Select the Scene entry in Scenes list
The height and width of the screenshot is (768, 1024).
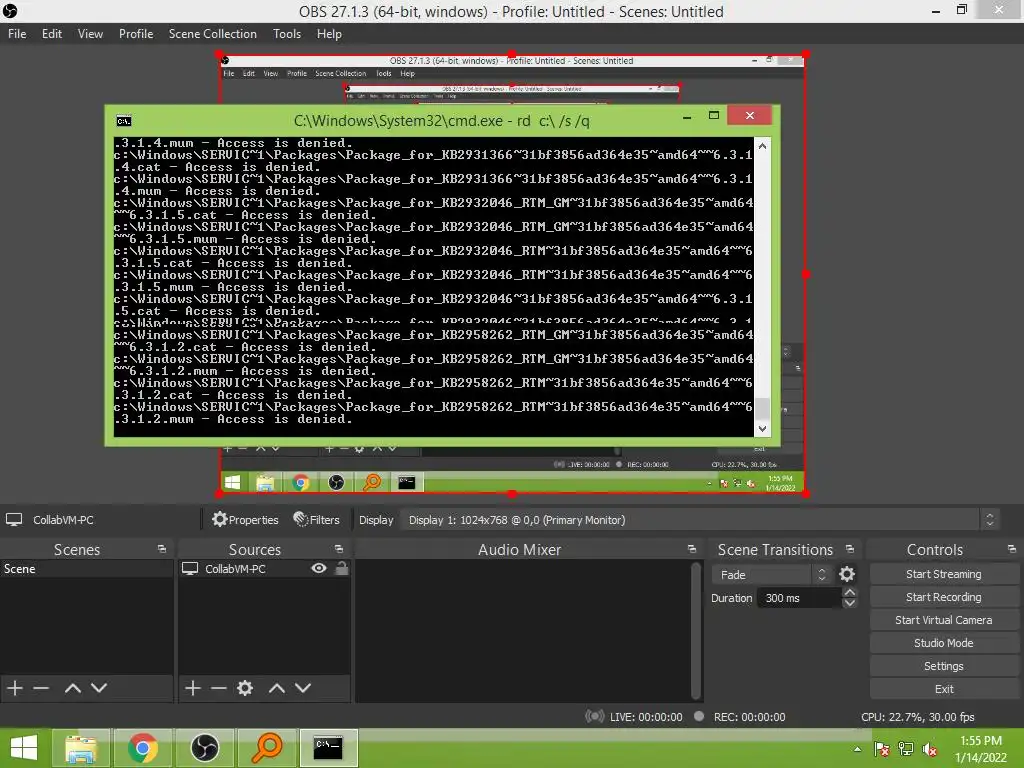[x=86, y=569]
